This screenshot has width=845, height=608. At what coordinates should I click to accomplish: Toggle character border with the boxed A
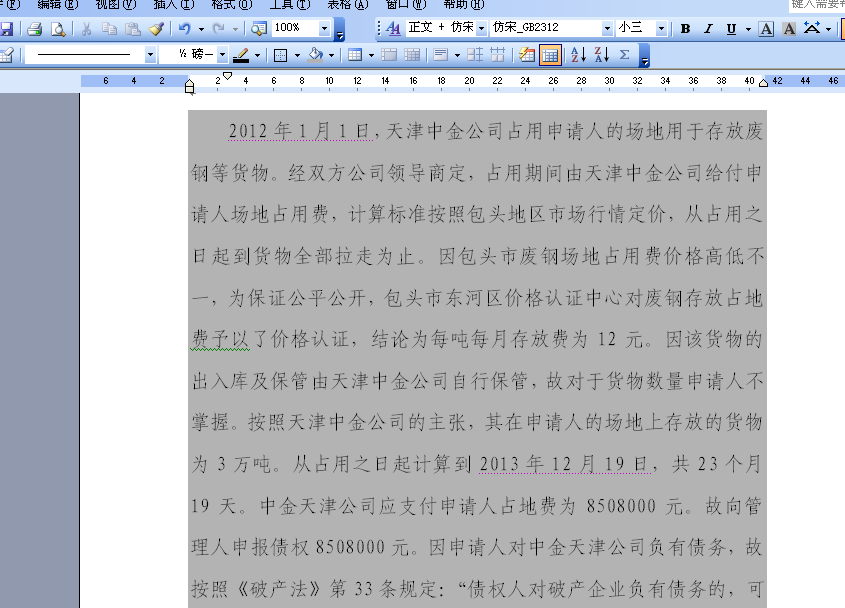pyautogui.click(x=766, y=29)
